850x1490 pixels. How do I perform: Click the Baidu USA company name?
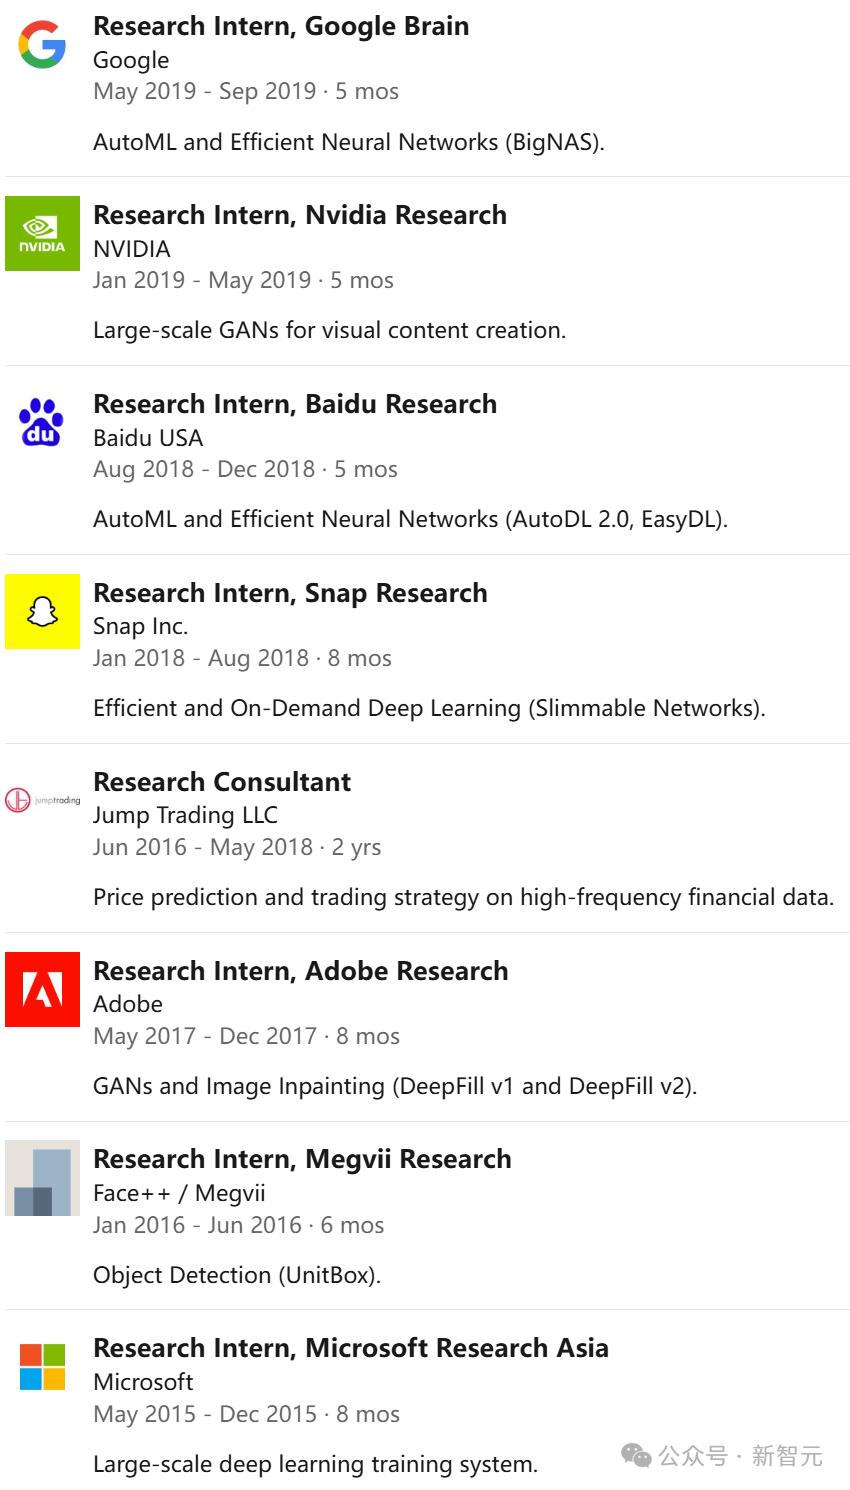(148, 438)
